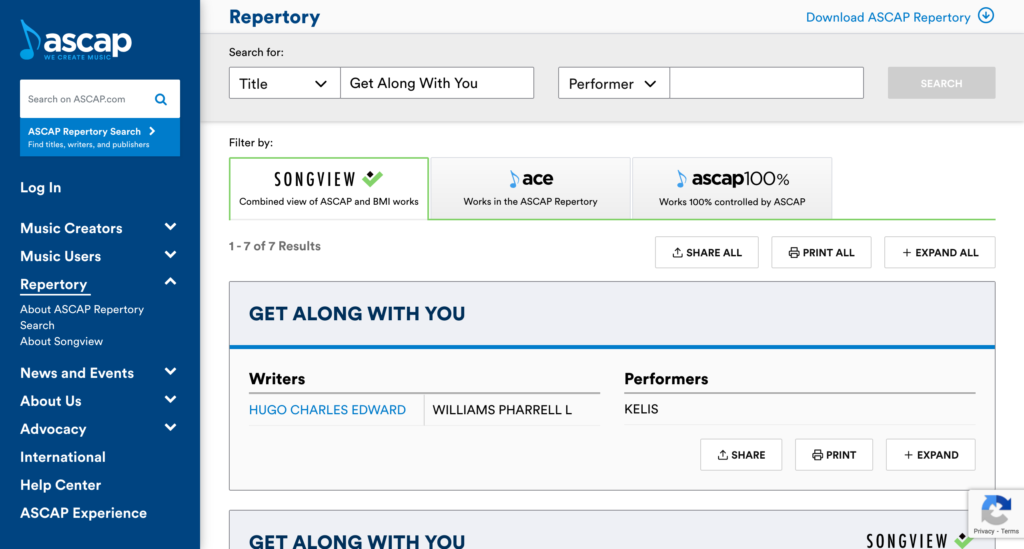Click Expand All results button
Screen dimensions: 1024x549
[x=939, y=253]
